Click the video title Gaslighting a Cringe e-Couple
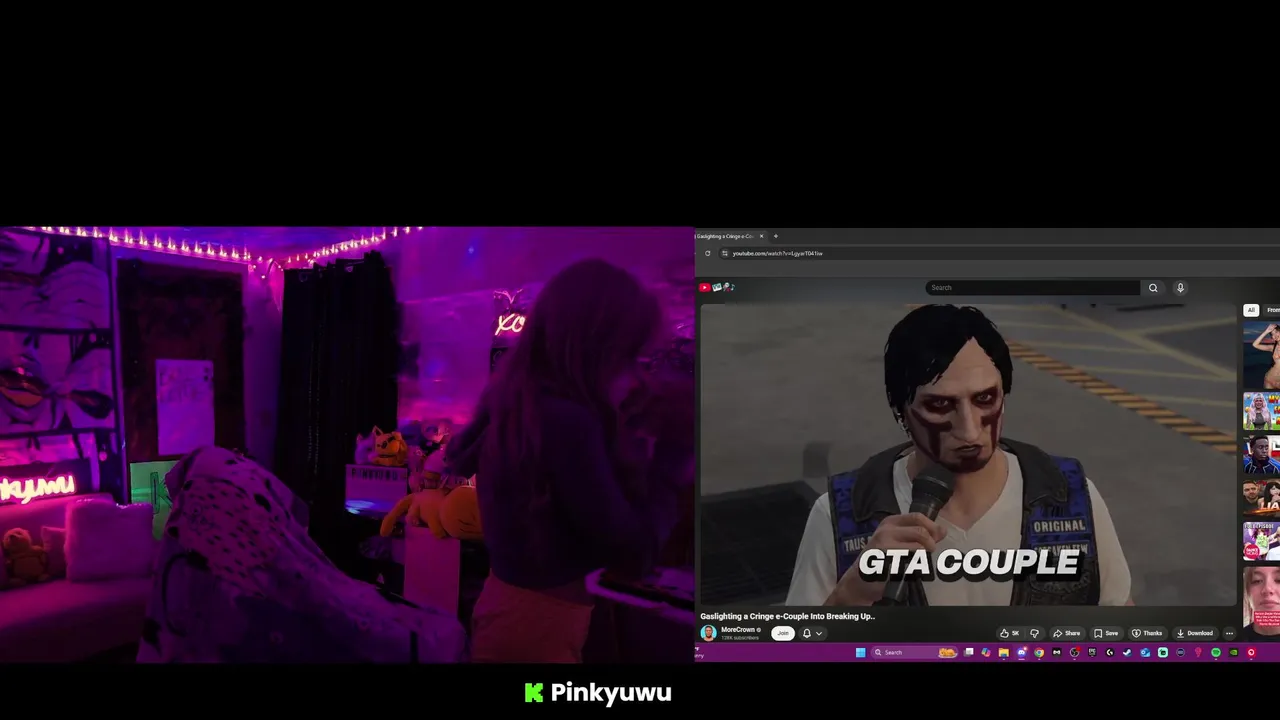 coord(787,616)
